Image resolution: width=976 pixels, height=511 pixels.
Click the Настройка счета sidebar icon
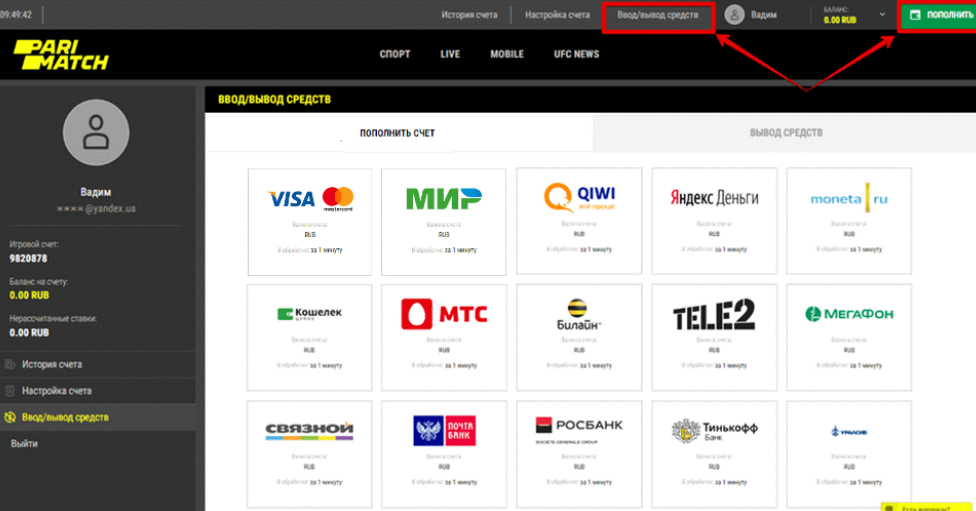[x=10, y=391]
